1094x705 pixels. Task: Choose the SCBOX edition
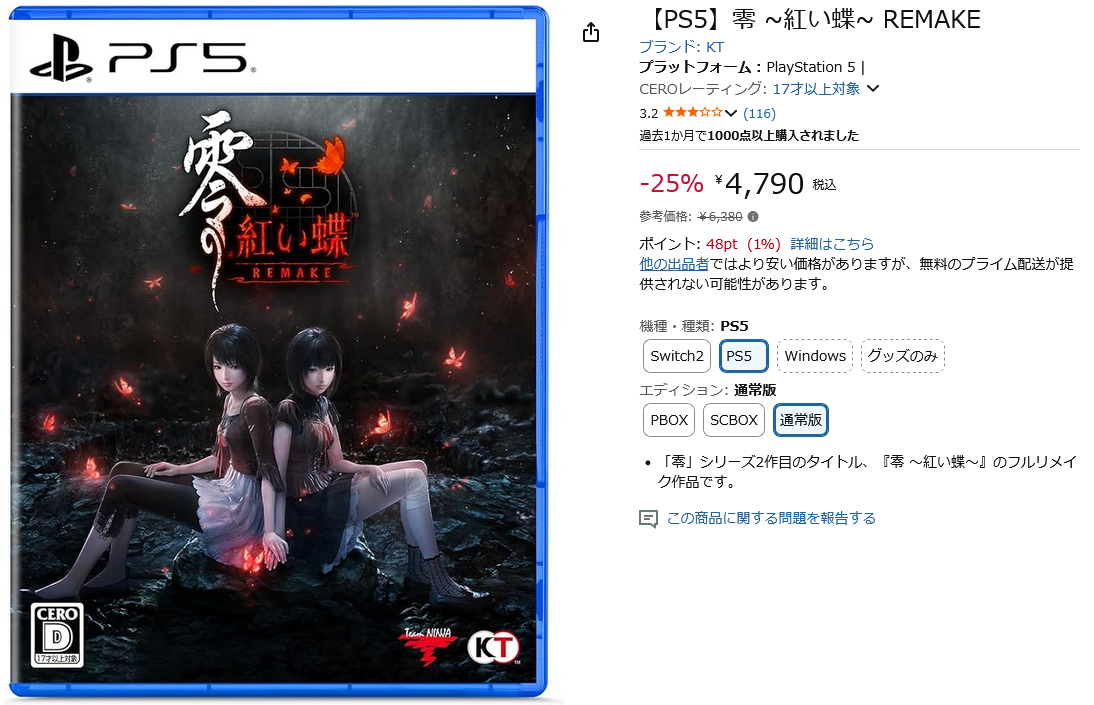click(x=734, y=420)
